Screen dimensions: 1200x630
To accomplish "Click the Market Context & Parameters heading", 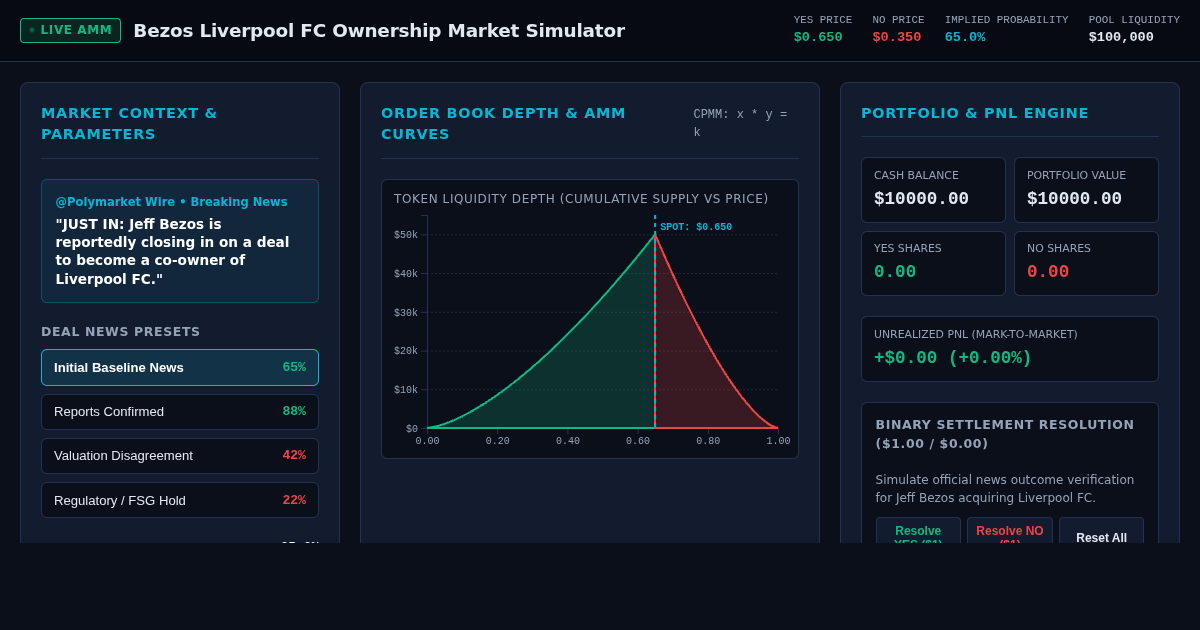I will (129, 124).
